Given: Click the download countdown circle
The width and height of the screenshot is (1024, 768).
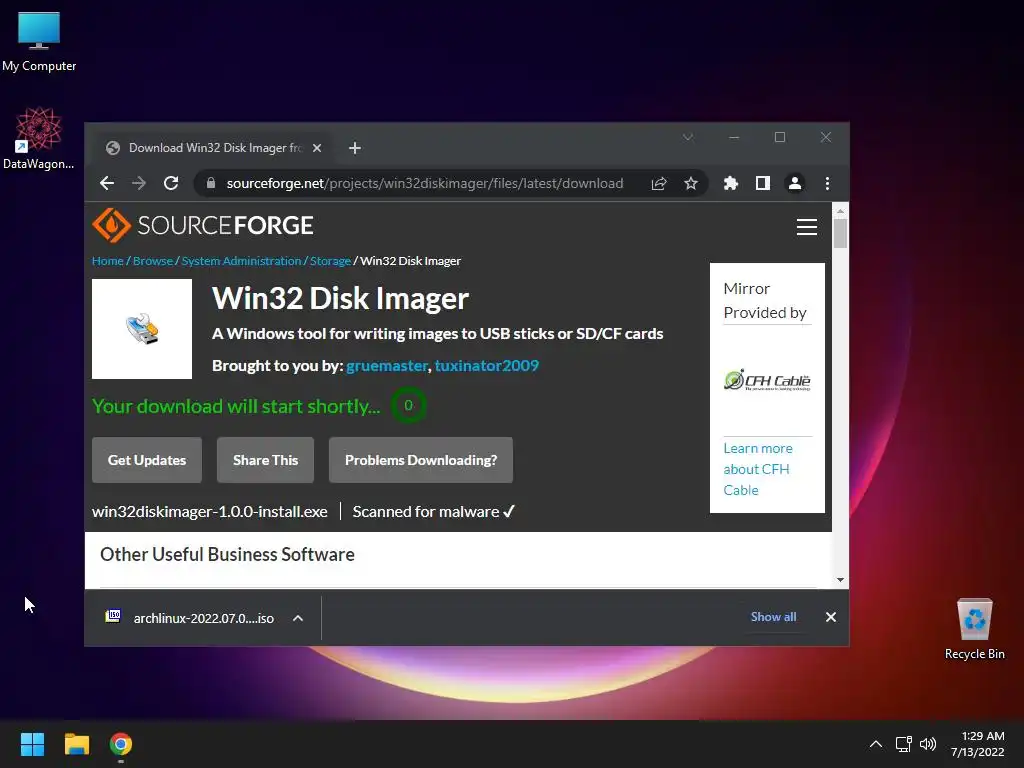Looking at the screenshot, I should [408, 406].
